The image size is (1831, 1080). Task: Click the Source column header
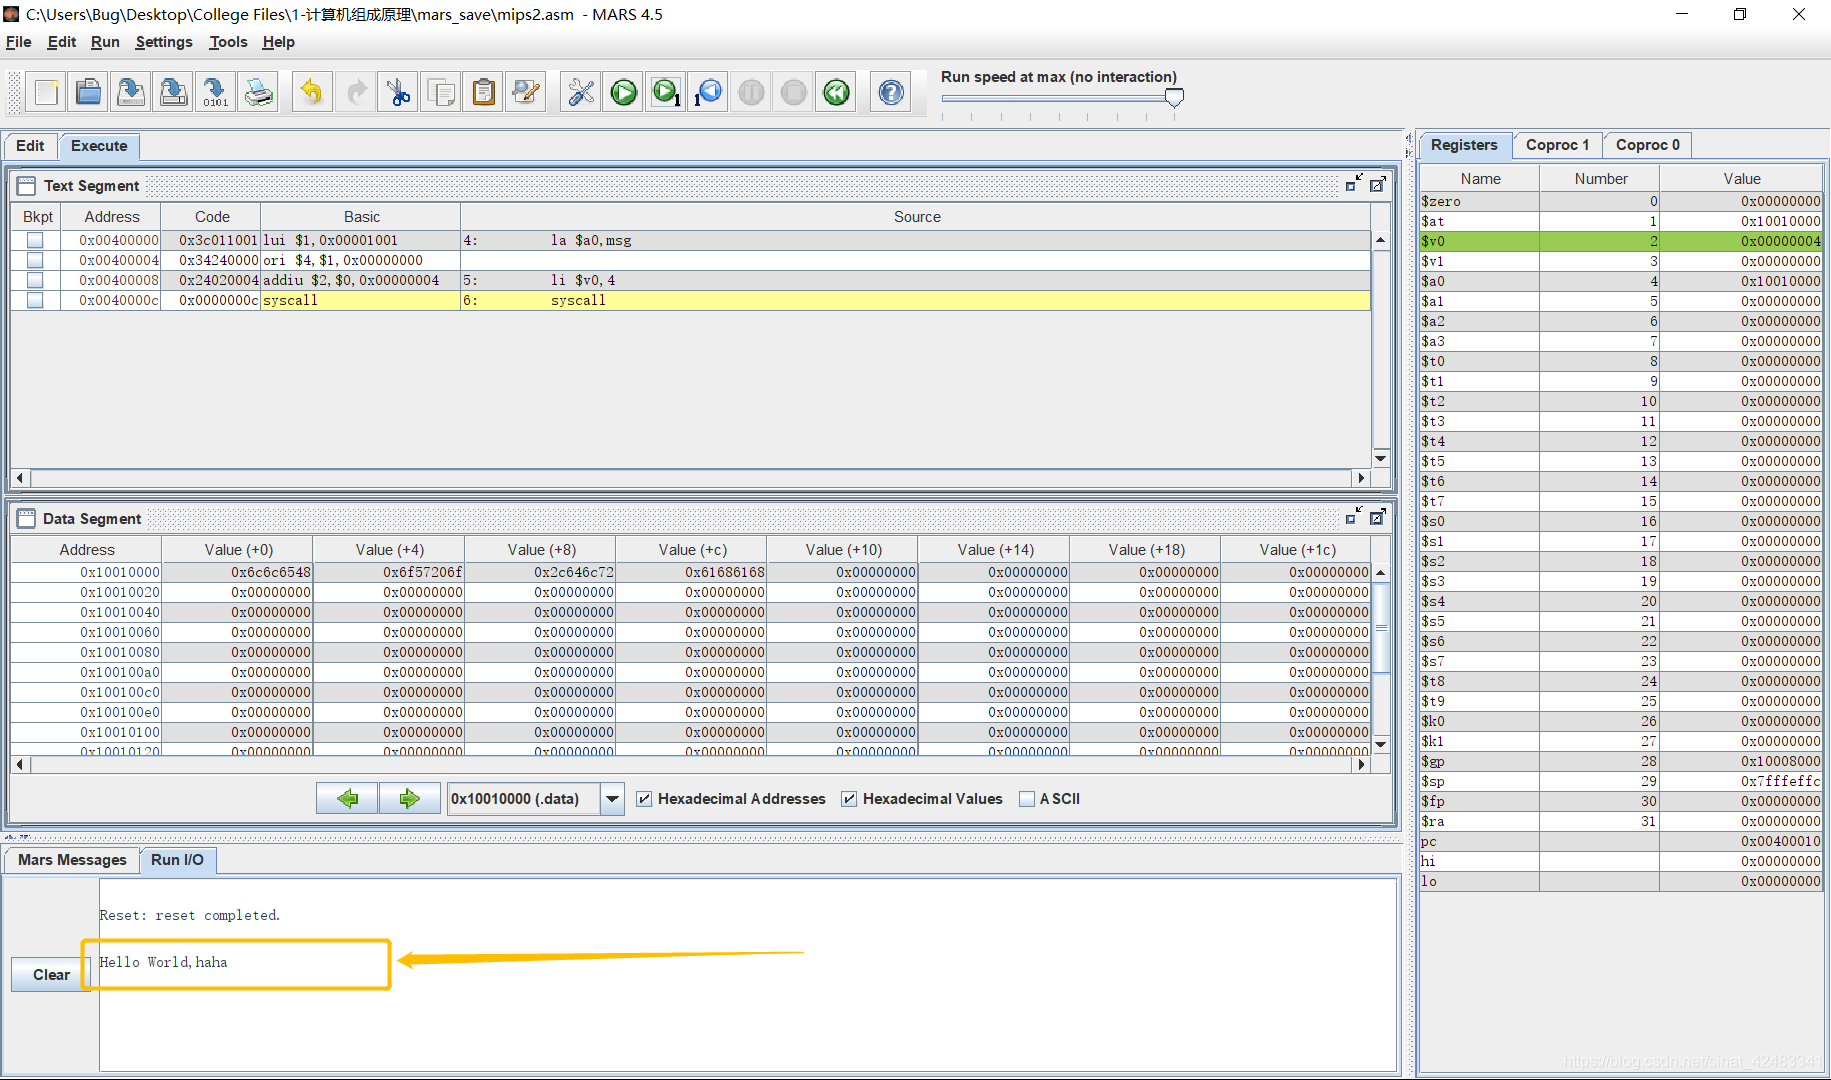tap(916, 217)
